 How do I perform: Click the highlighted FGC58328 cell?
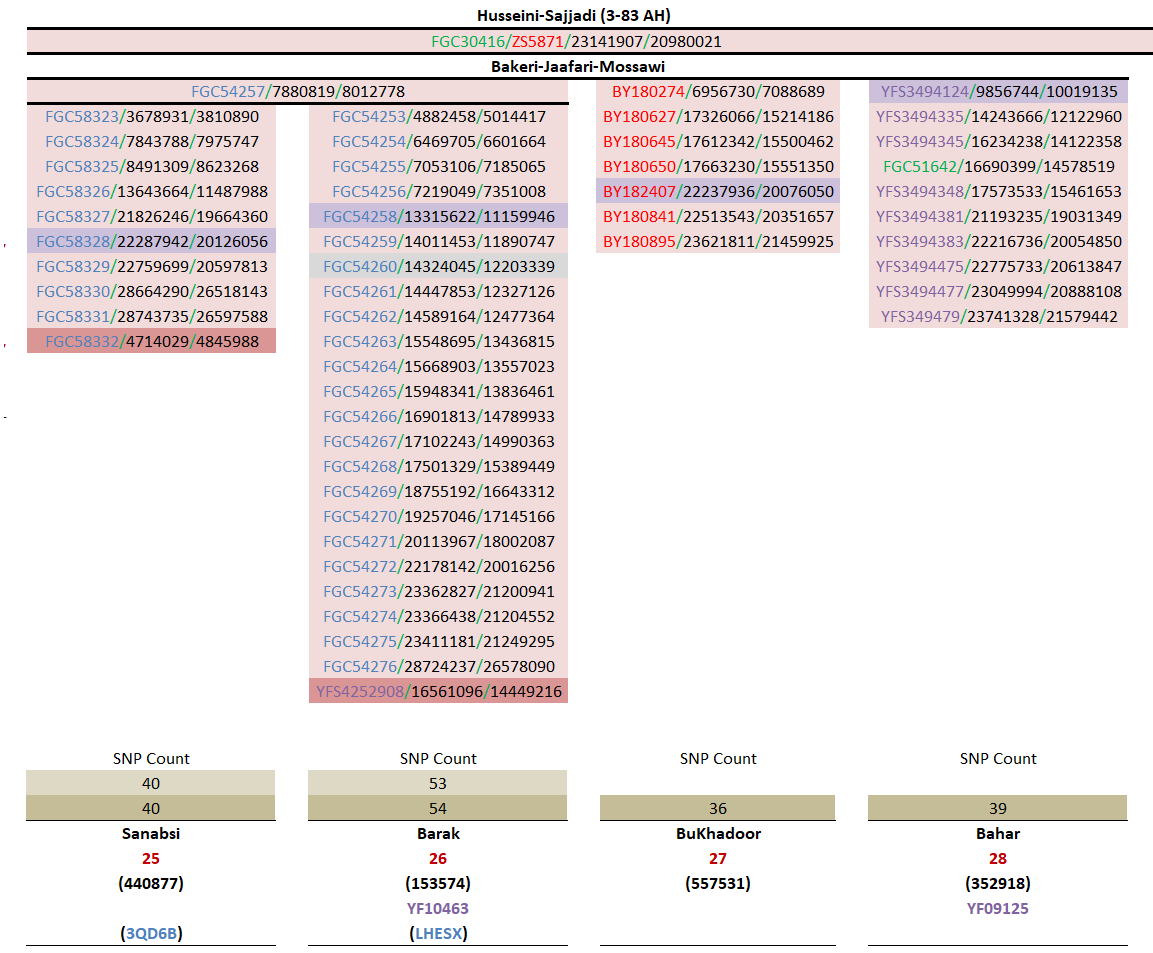tap(151, 242)
